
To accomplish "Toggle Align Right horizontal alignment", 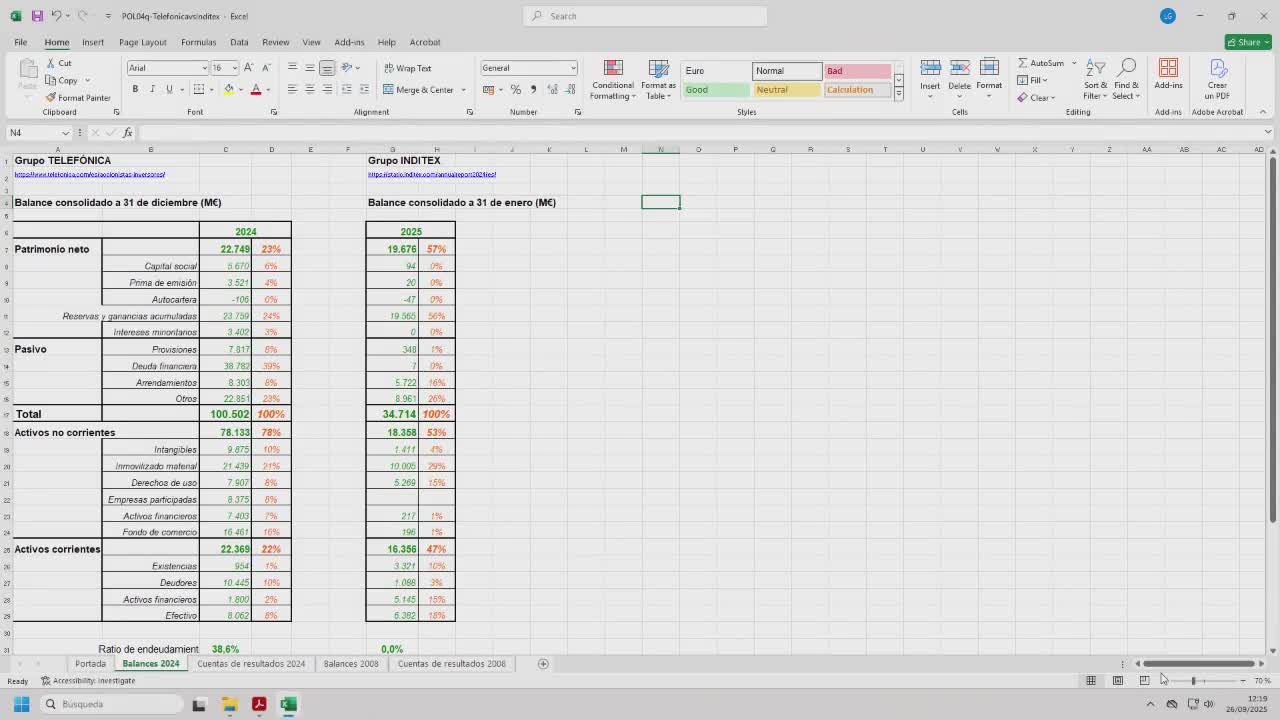I will (x=327, y=89).
